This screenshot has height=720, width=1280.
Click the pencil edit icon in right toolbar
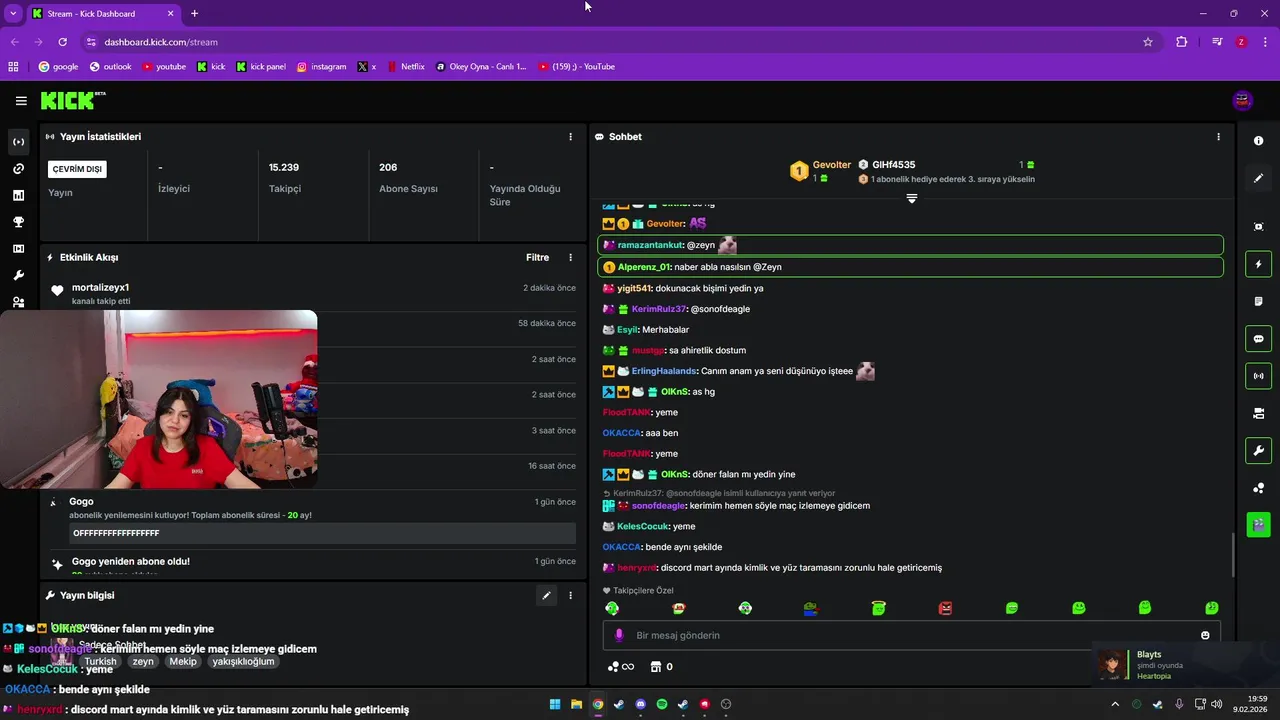pos(1259,178)
